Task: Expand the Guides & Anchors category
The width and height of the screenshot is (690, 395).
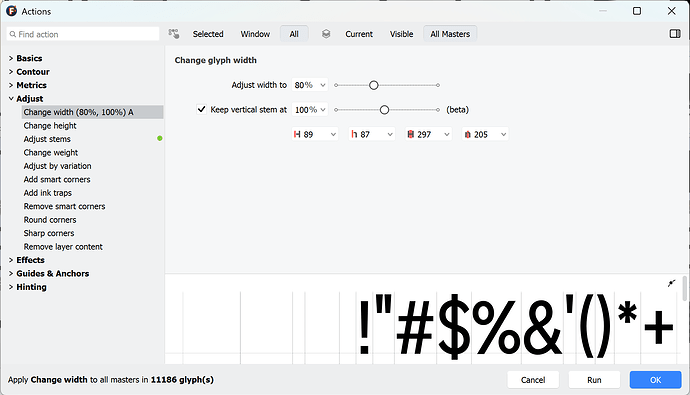Action: pyautogui.click(x=11, y=273)
